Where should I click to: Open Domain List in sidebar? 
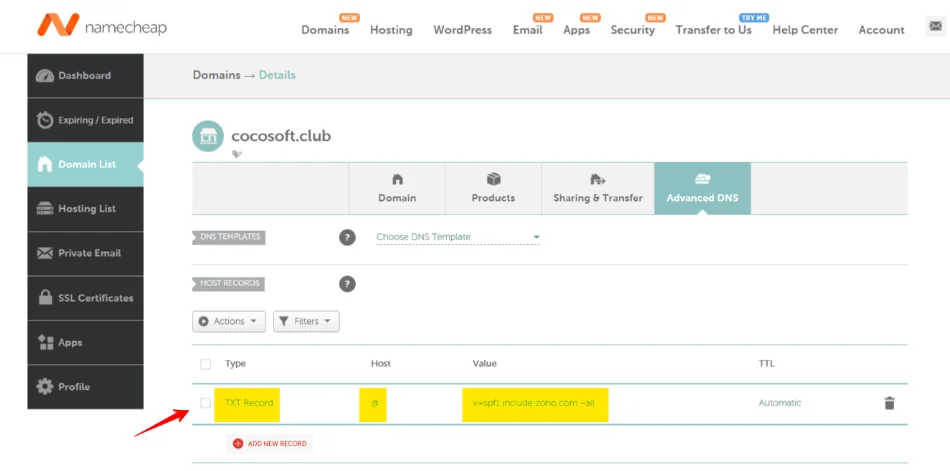click(x=85, y=164)
